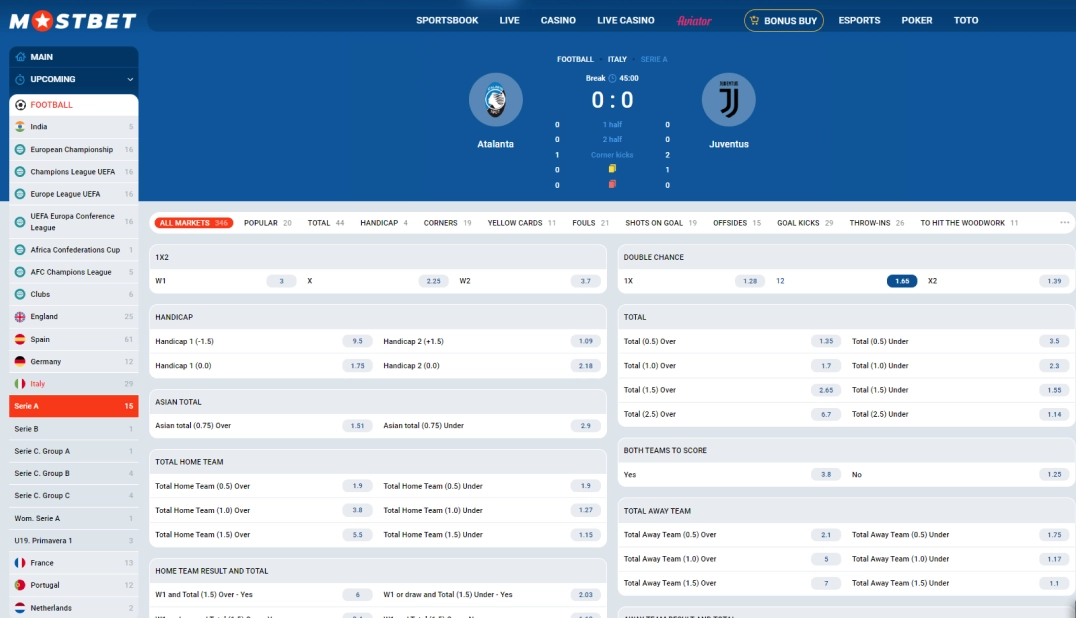Screen dimensions: 1076x618
Task: Open Serie C. Group A row
Action: coord(73,451)
